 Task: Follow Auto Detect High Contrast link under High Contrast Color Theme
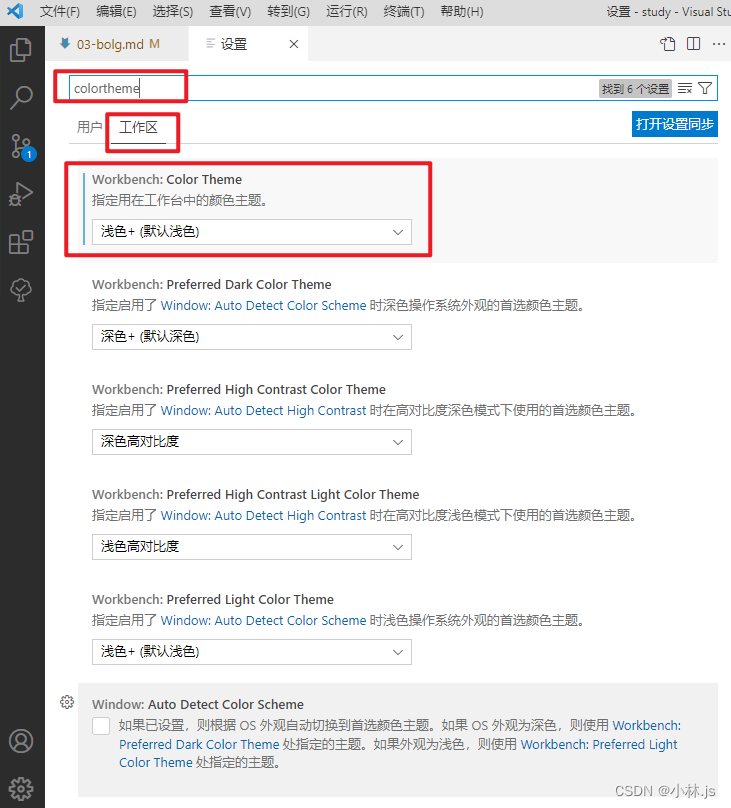tap(263, 411)
